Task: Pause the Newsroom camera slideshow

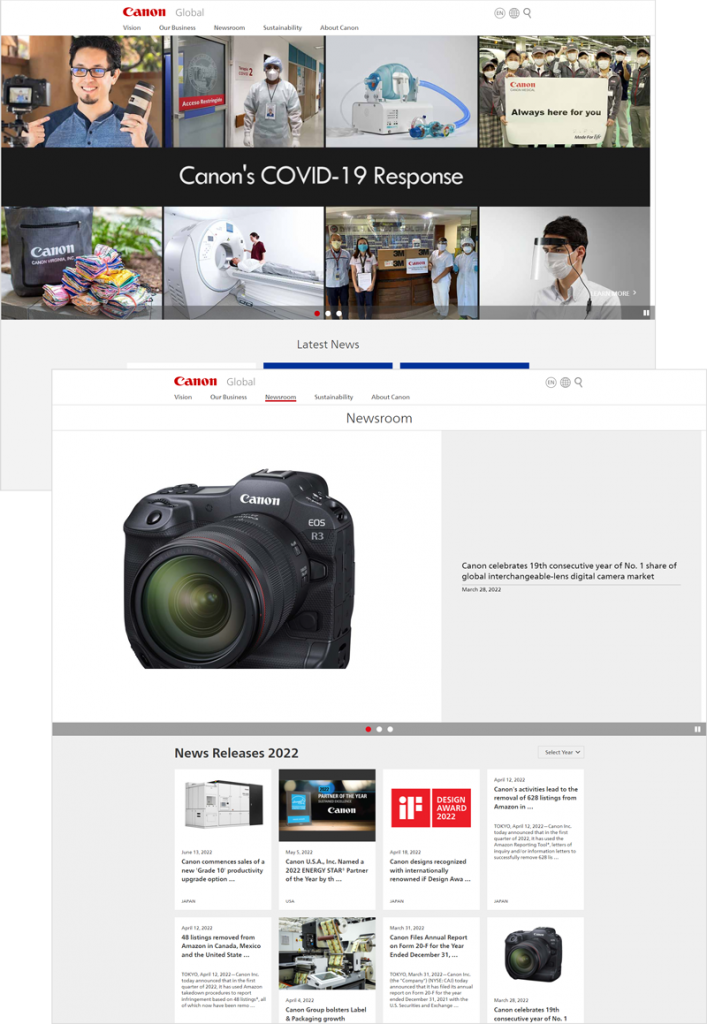Action: tap(697, 729)
